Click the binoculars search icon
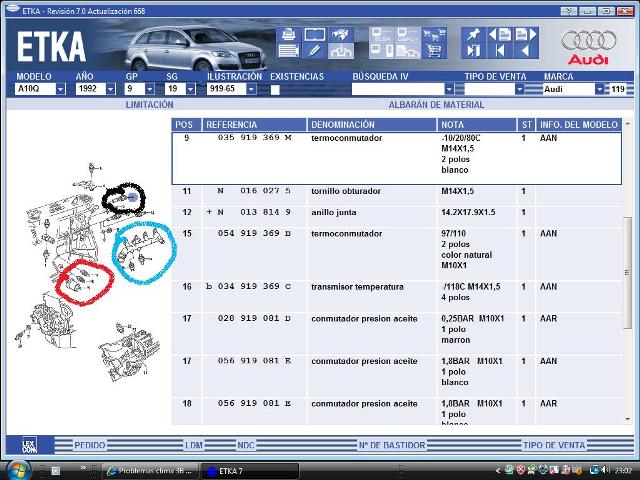Viewport: 640px width, 480px height. [340, 35]
